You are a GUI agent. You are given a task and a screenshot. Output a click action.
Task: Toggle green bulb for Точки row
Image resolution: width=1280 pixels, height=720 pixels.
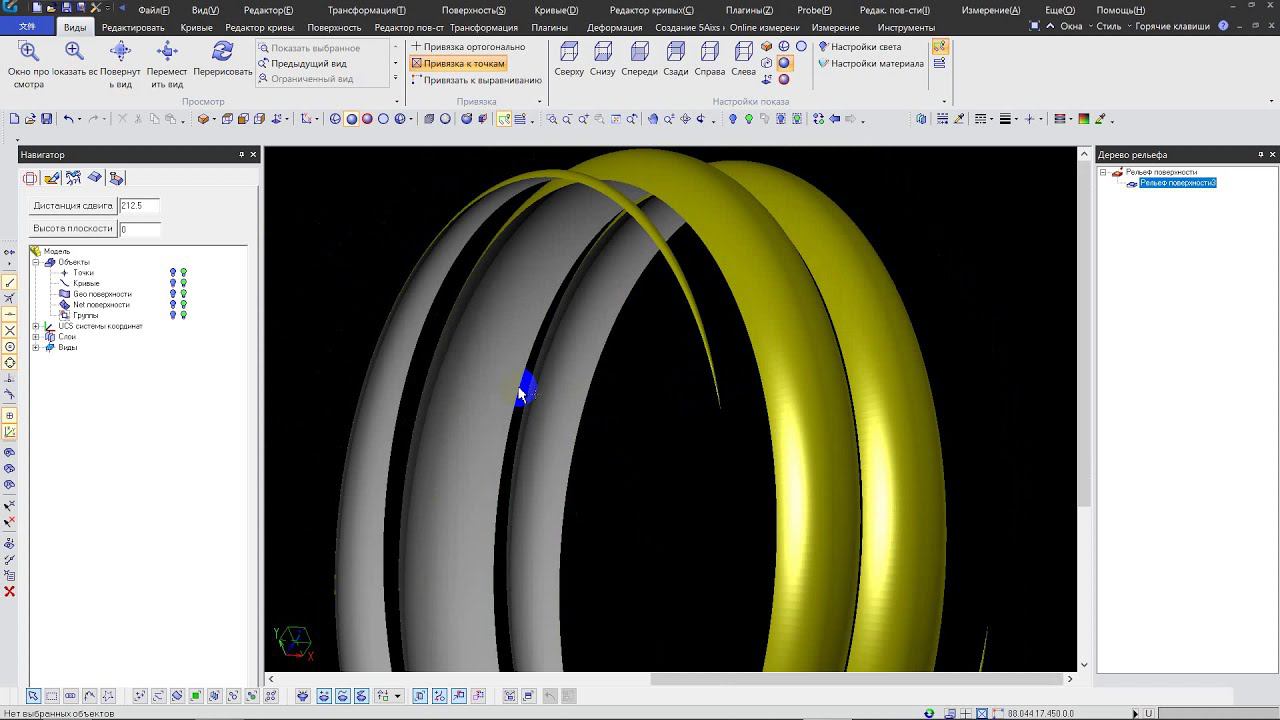click(x=184, y=273)
